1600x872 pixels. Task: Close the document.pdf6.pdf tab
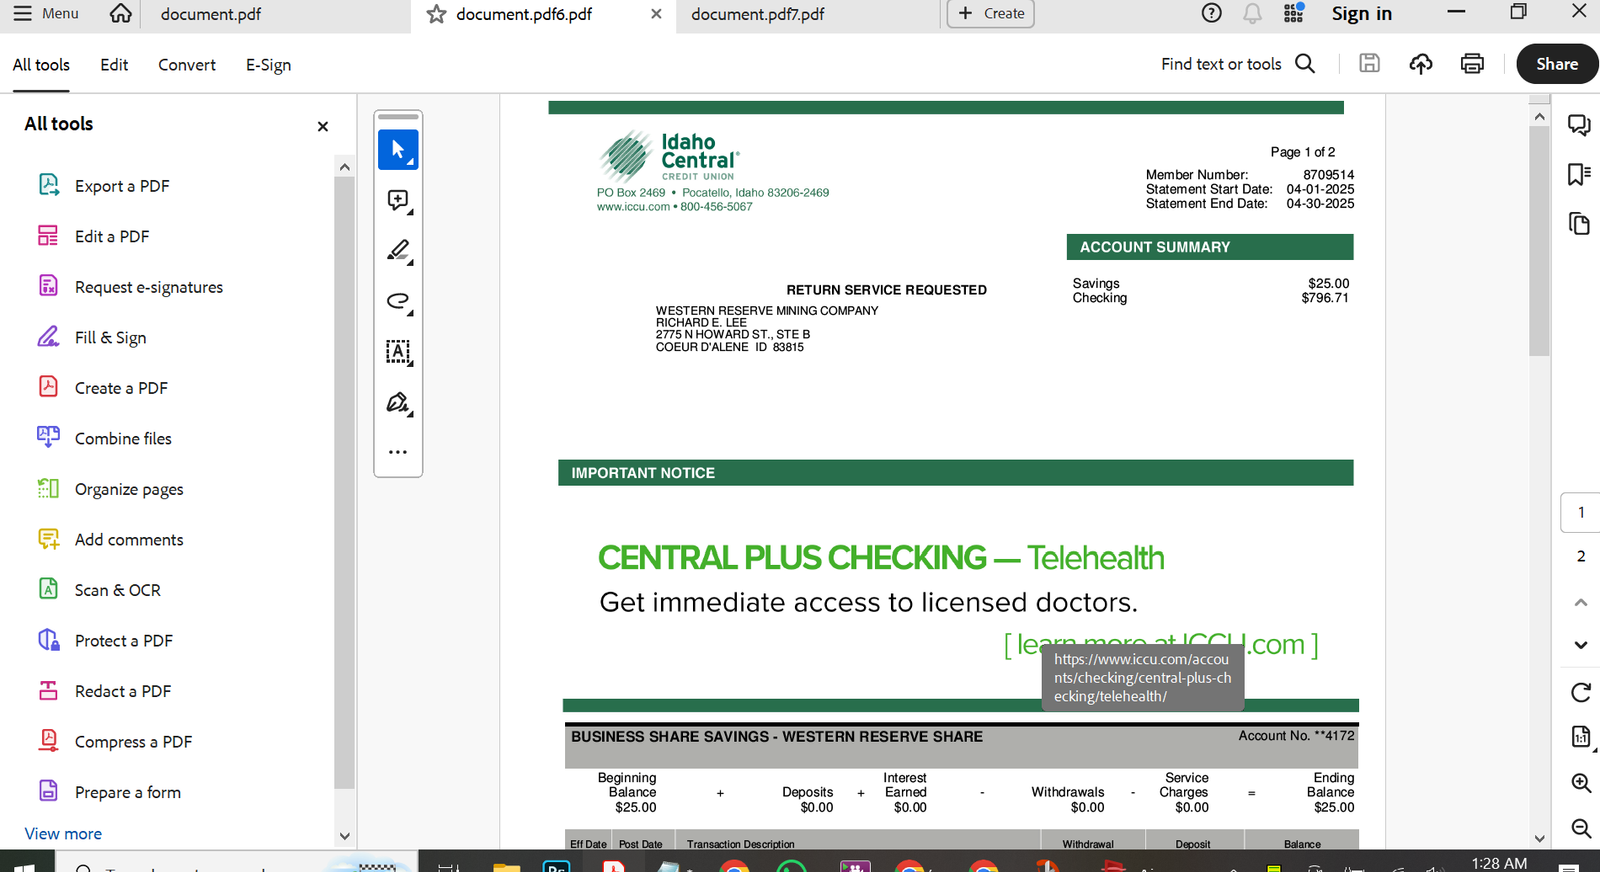pos(656,14)
